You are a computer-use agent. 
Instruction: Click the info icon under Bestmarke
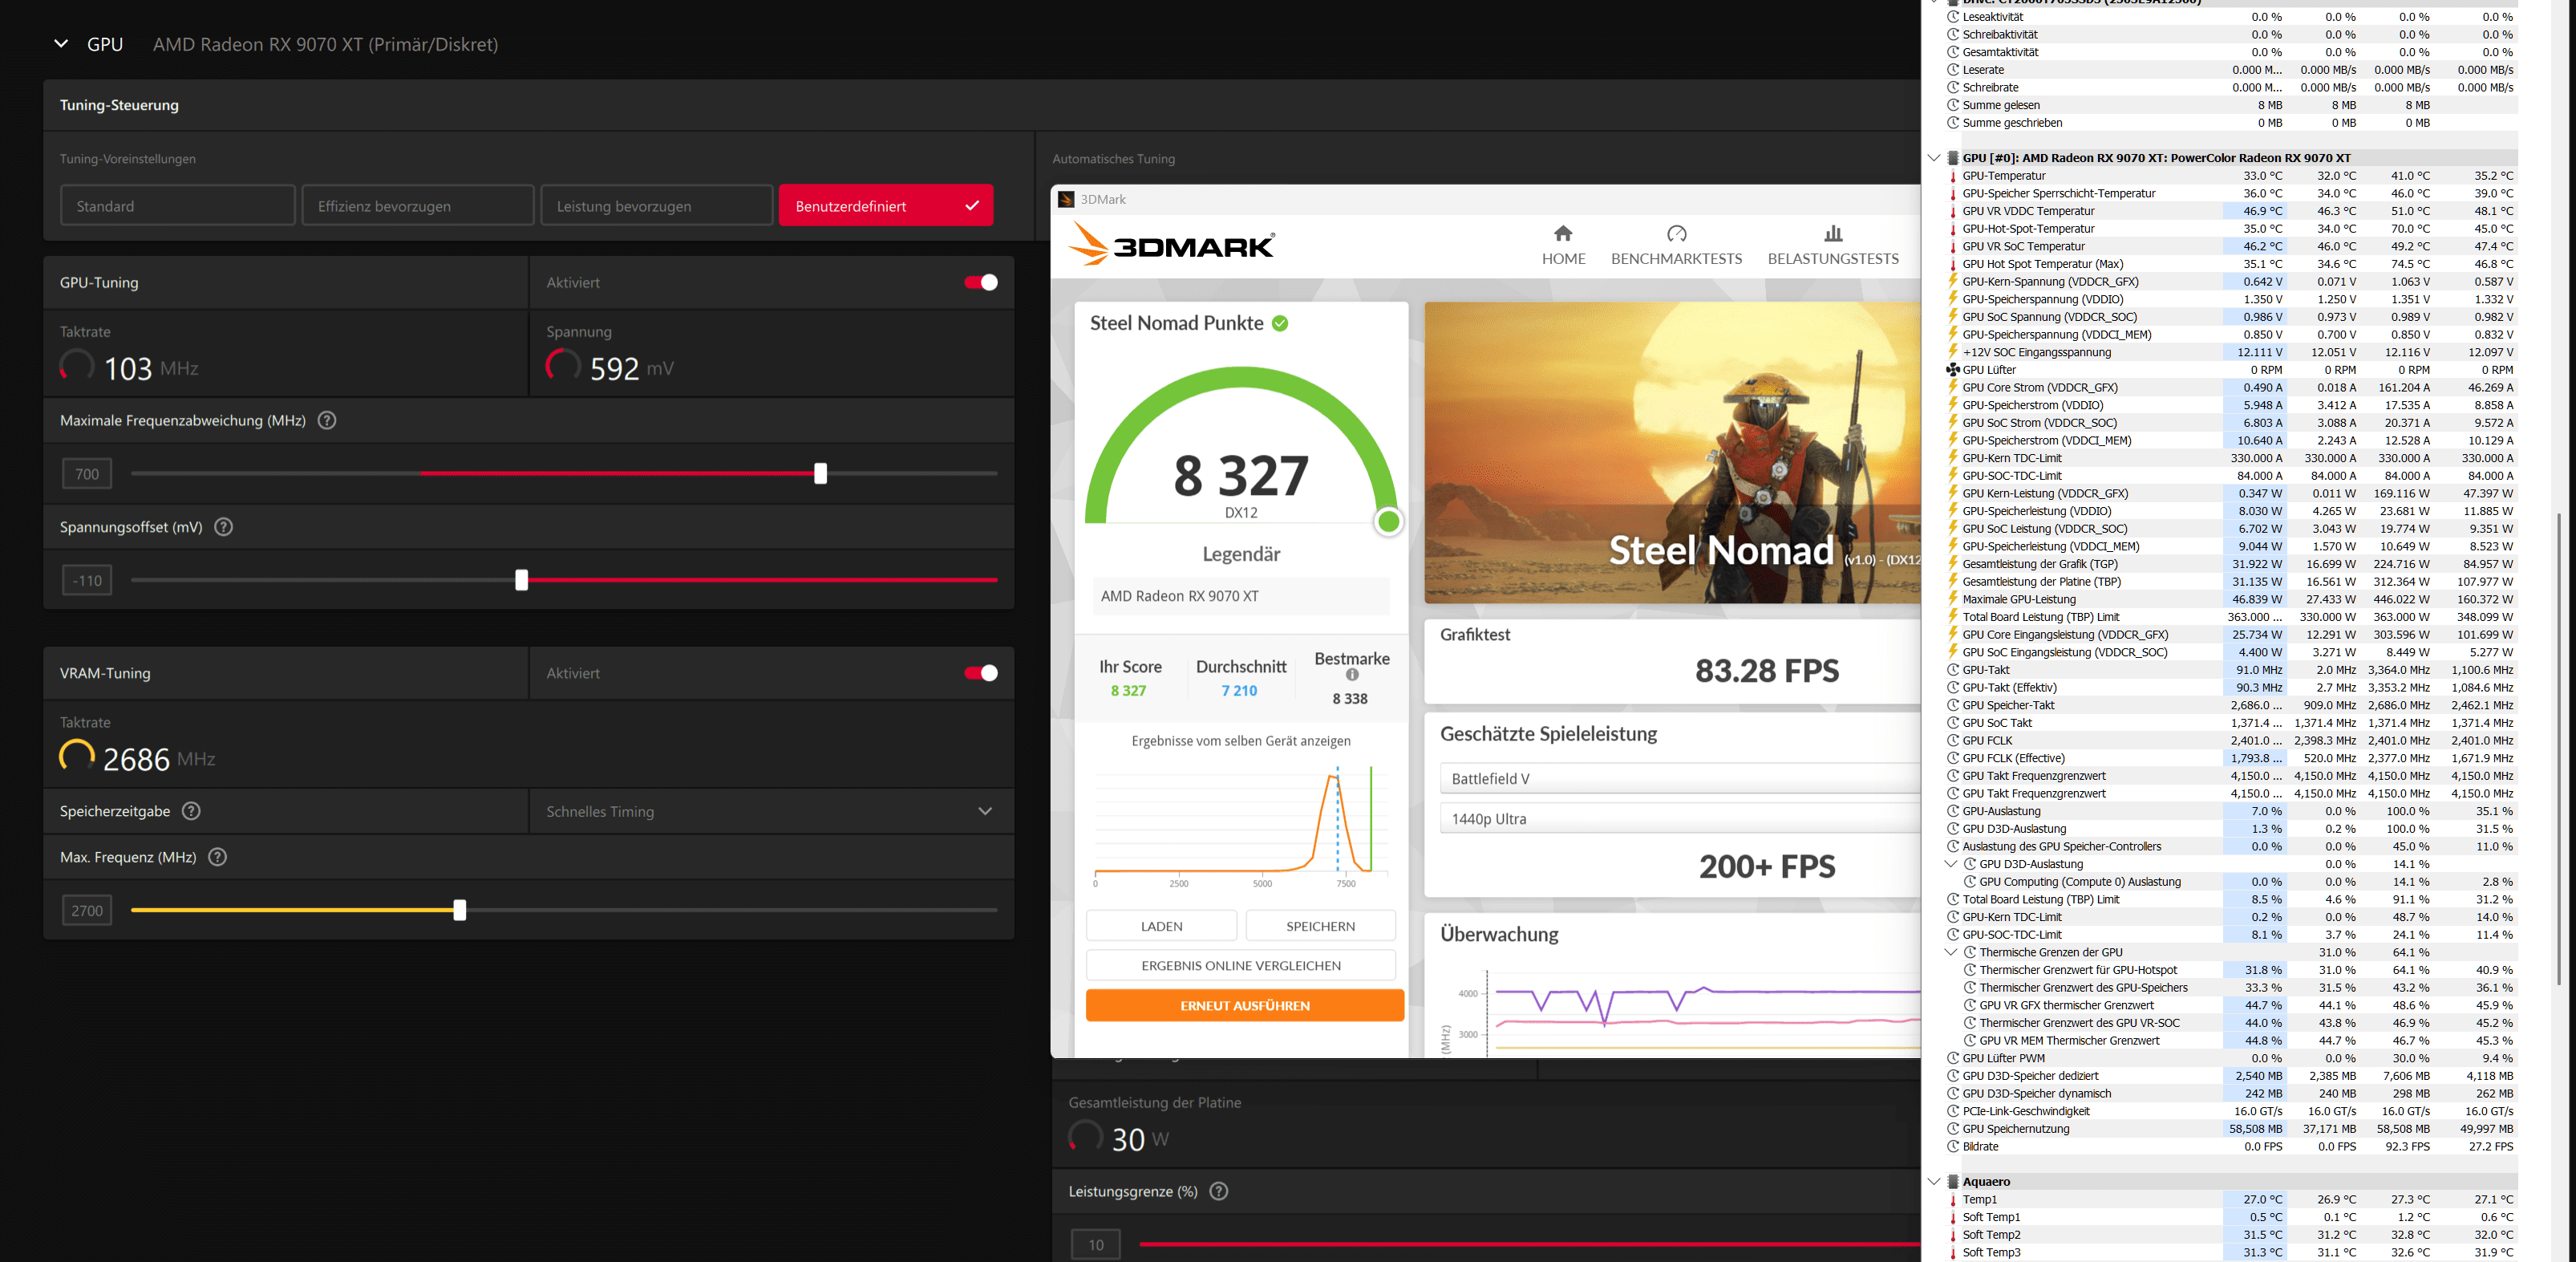[x=1352, y=675]
